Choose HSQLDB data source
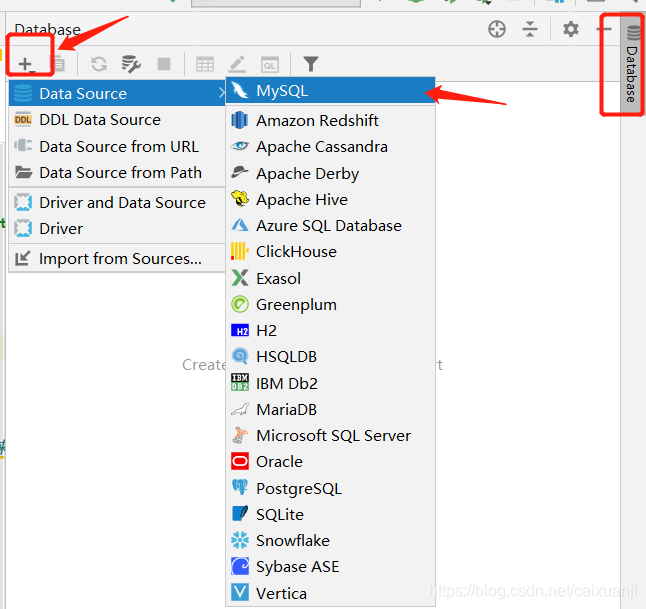This screenshot has width=646, height=609. pos(330,356)
